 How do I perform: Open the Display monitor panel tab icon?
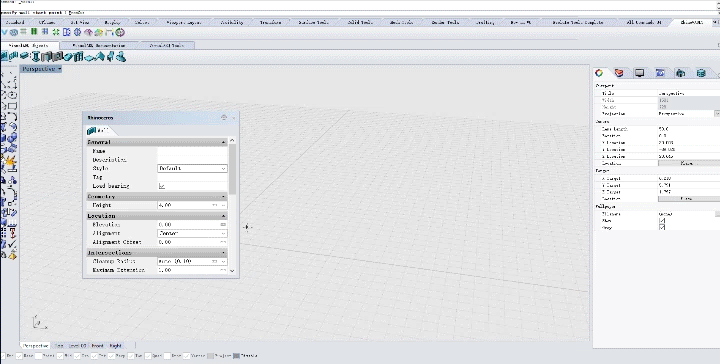(640, 73)
